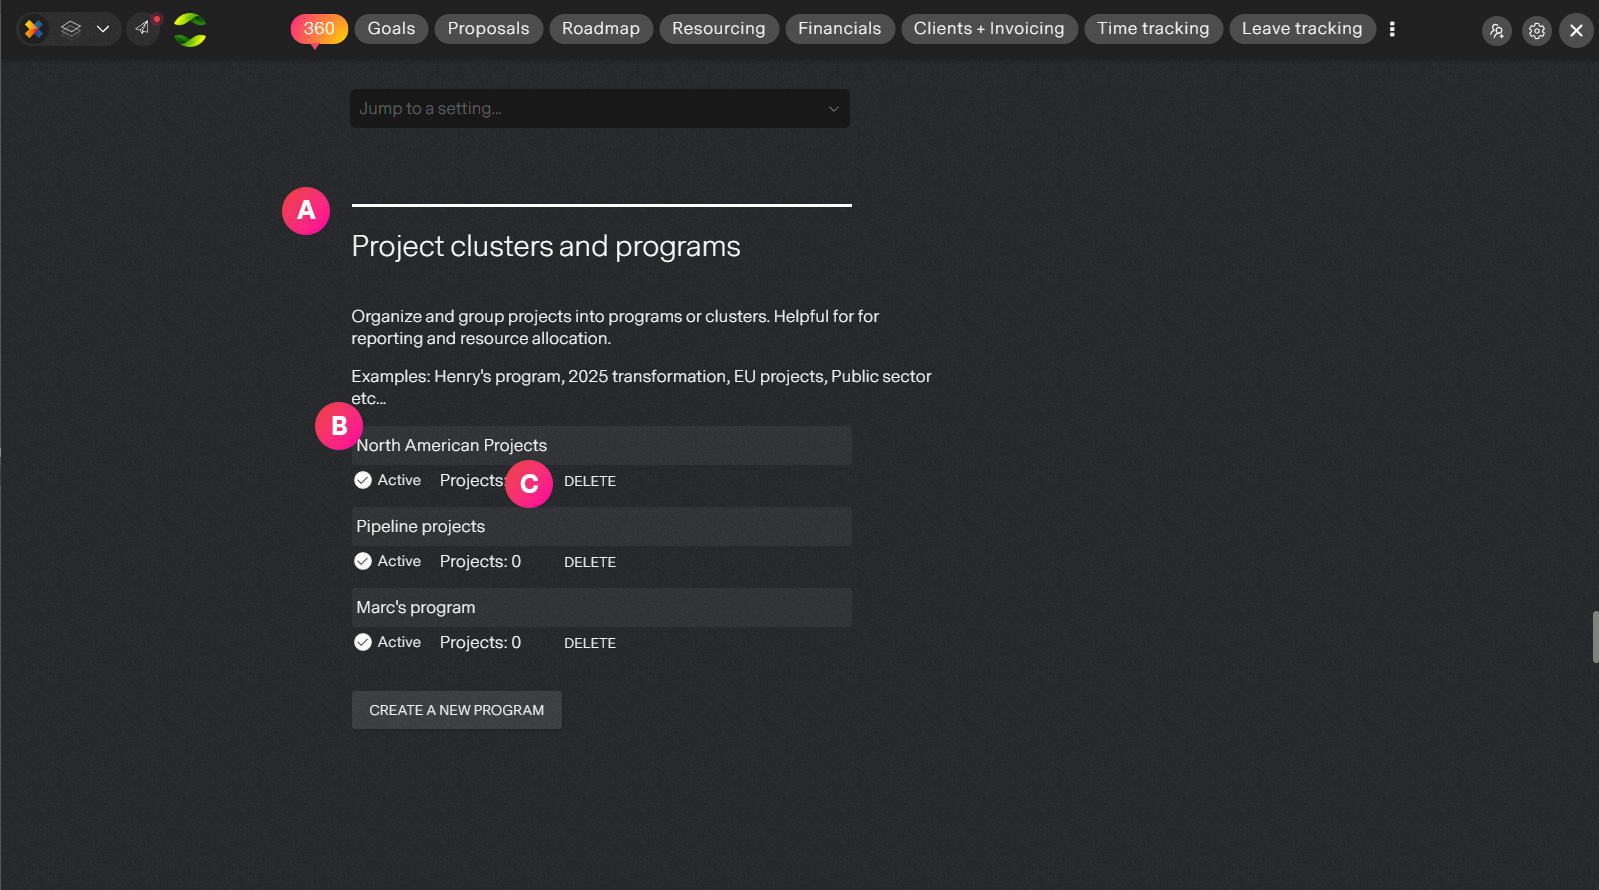Click the green swirl workspace logo
This screenshot has height=890, width=1599.
tap(190, 30)
